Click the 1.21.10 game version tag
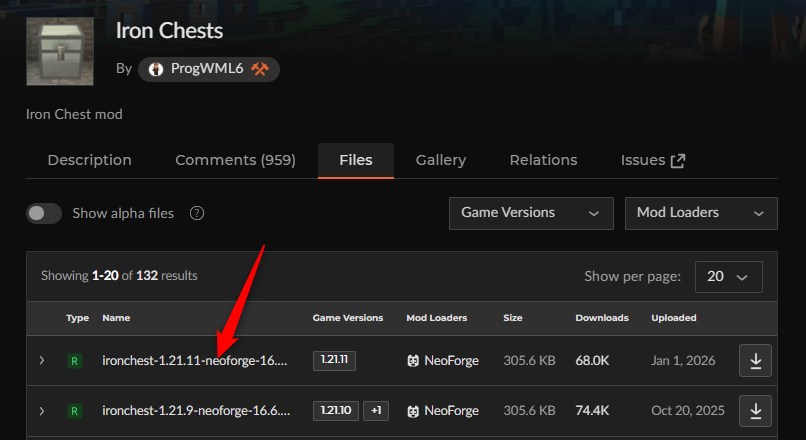Screen dimensions: 806x440 coord(336,411)
